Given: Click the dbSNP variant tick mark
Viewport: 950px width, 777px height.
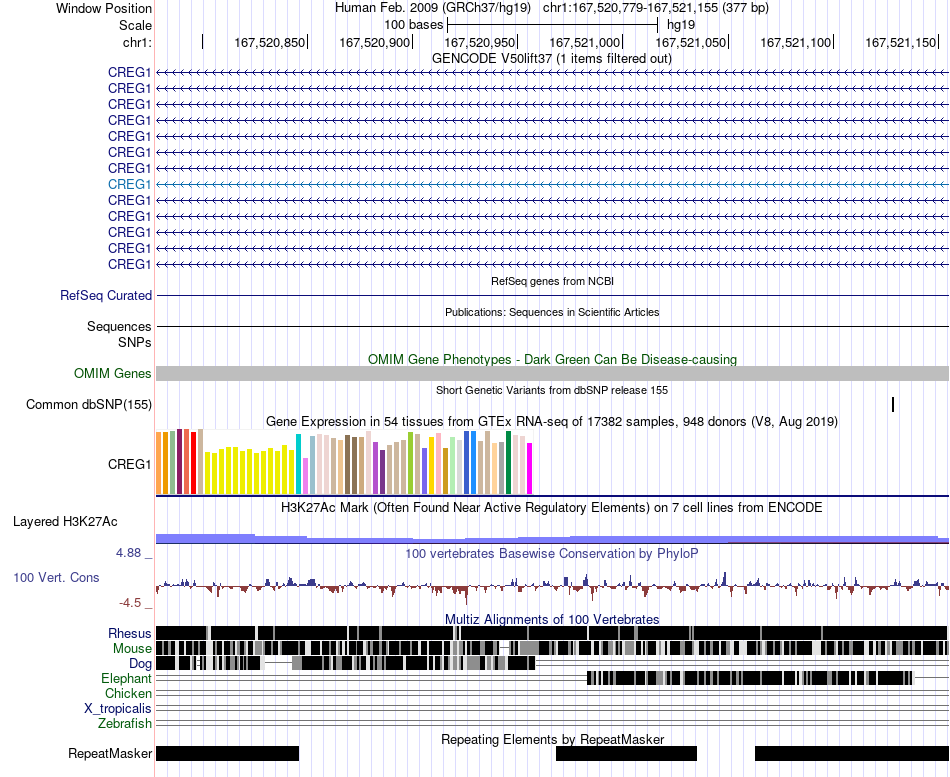Looking at the screenshot, I should [892, 404].
